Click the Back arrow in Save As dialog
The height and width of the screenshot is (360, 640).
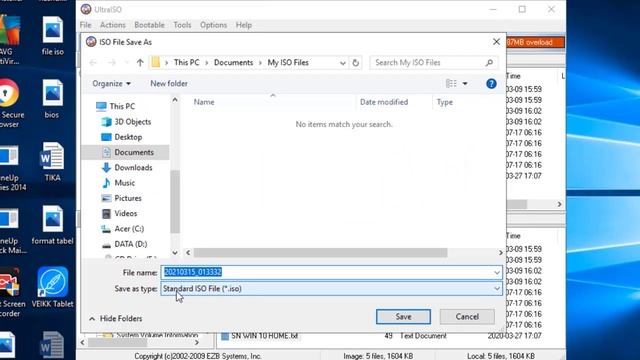pyautogui.click(x=93, y=62)
